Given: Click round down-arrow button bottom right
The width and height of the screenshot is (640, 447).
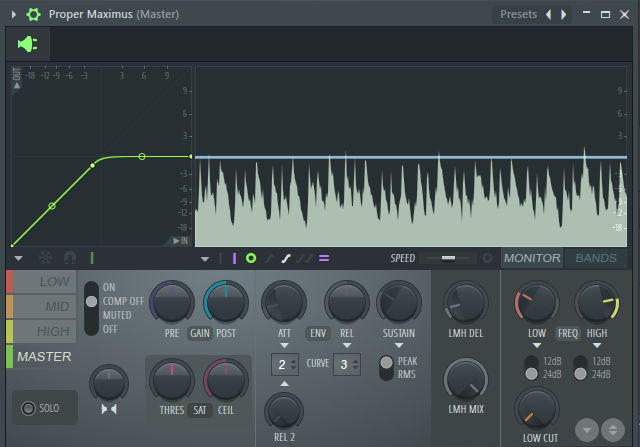Looking at the screenshot, I should (587, 430).
